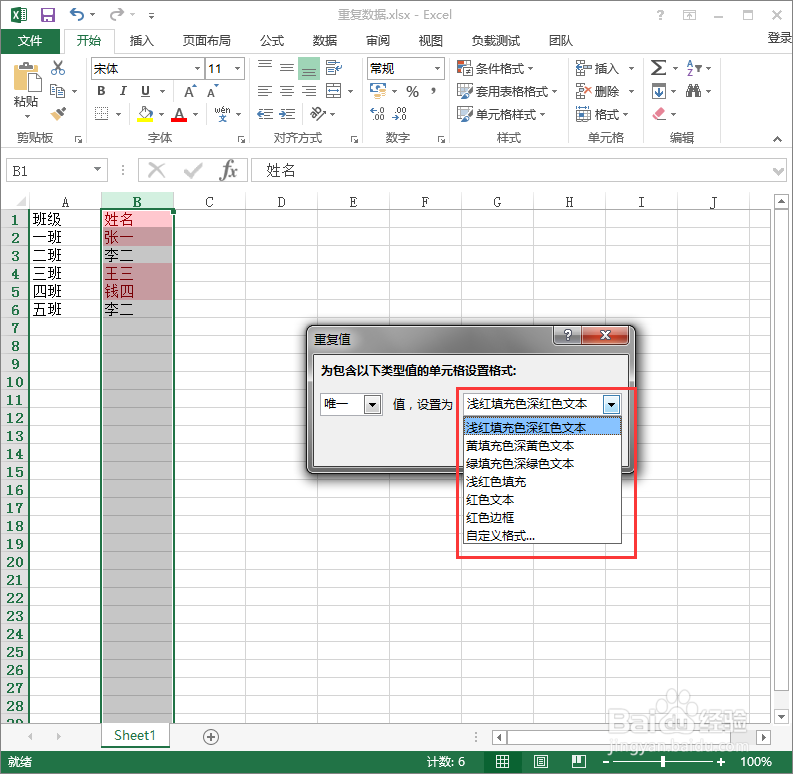
Task: Click the insert function fx button
Action: pyautogui.click(x=229, y=170)
